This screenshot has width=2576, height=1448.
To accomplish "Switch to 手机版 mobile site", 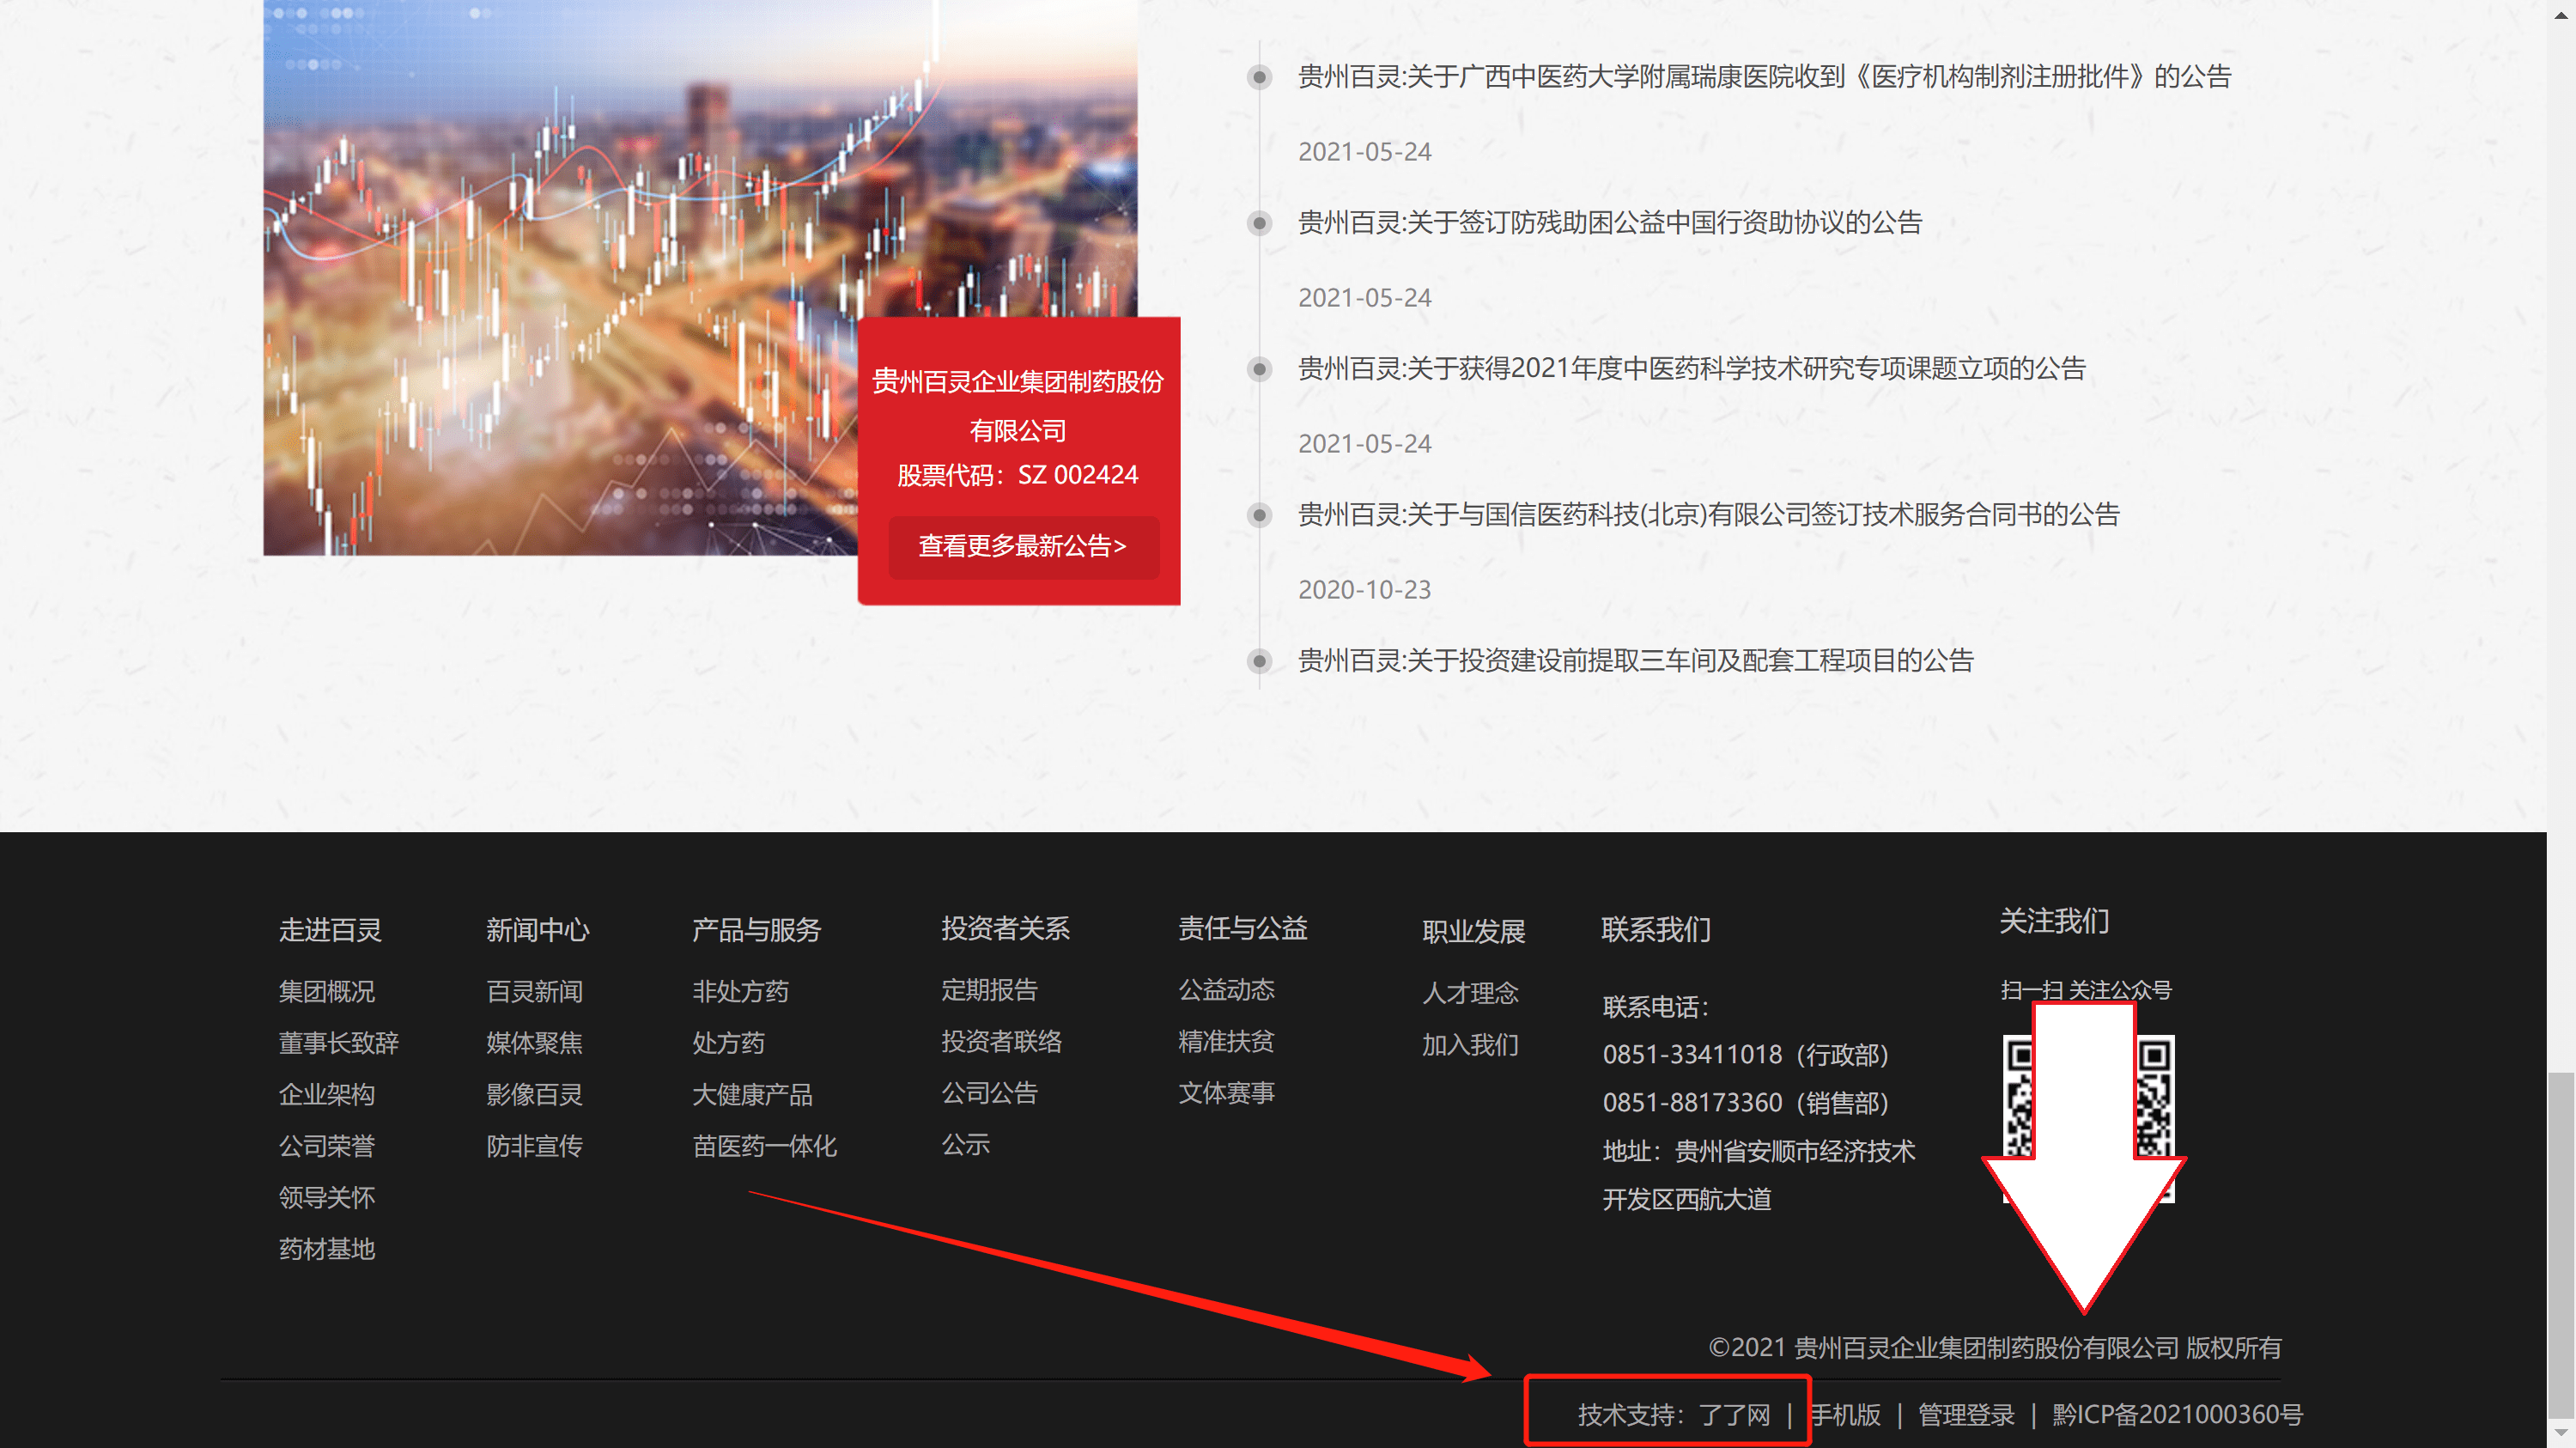I will point(1846,1415).
